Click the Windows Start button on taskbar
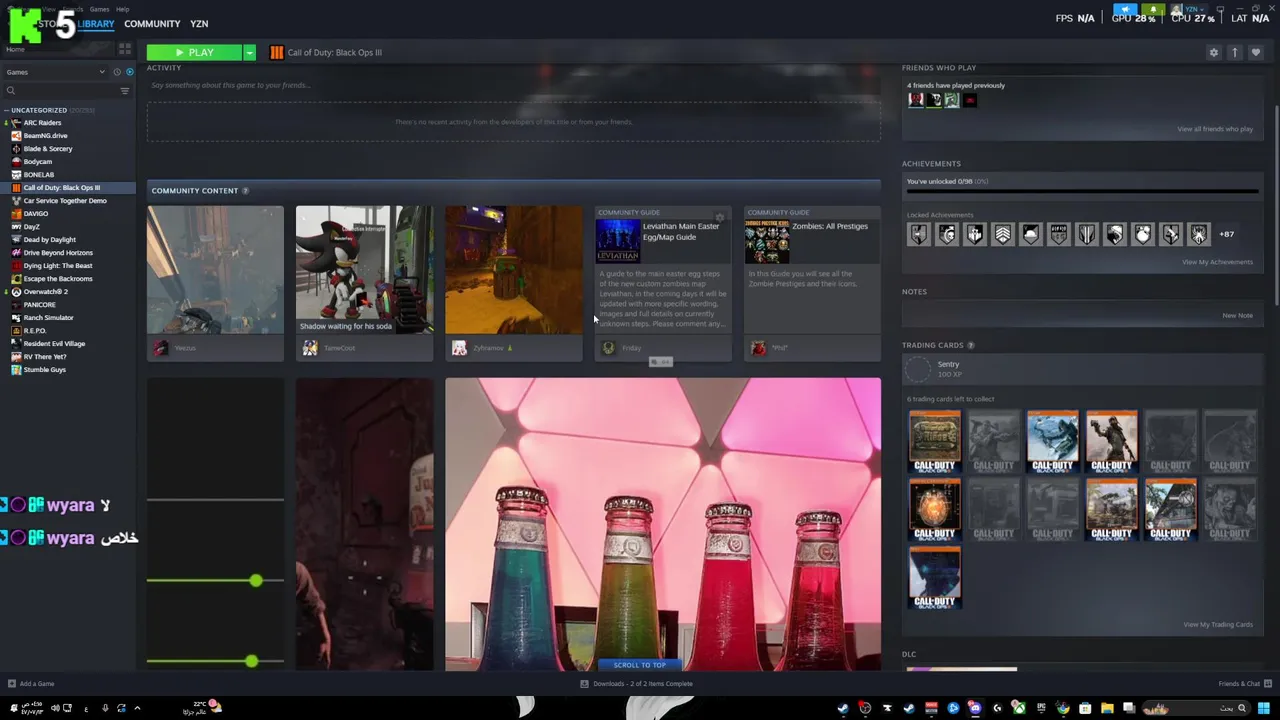The height and width of the screenshot is (720, 1280). tap(1264, 708)
